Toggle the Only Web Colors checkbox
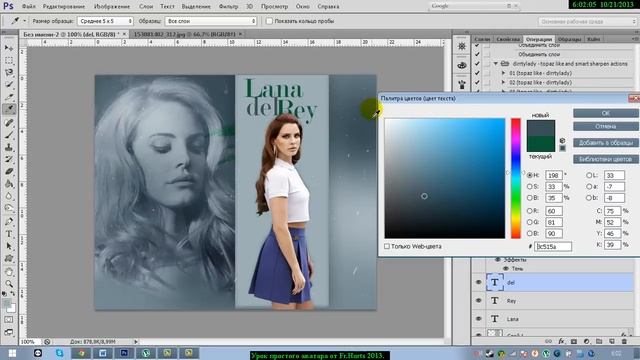This screenshot has height=360, width=640. tap(387, 246)
